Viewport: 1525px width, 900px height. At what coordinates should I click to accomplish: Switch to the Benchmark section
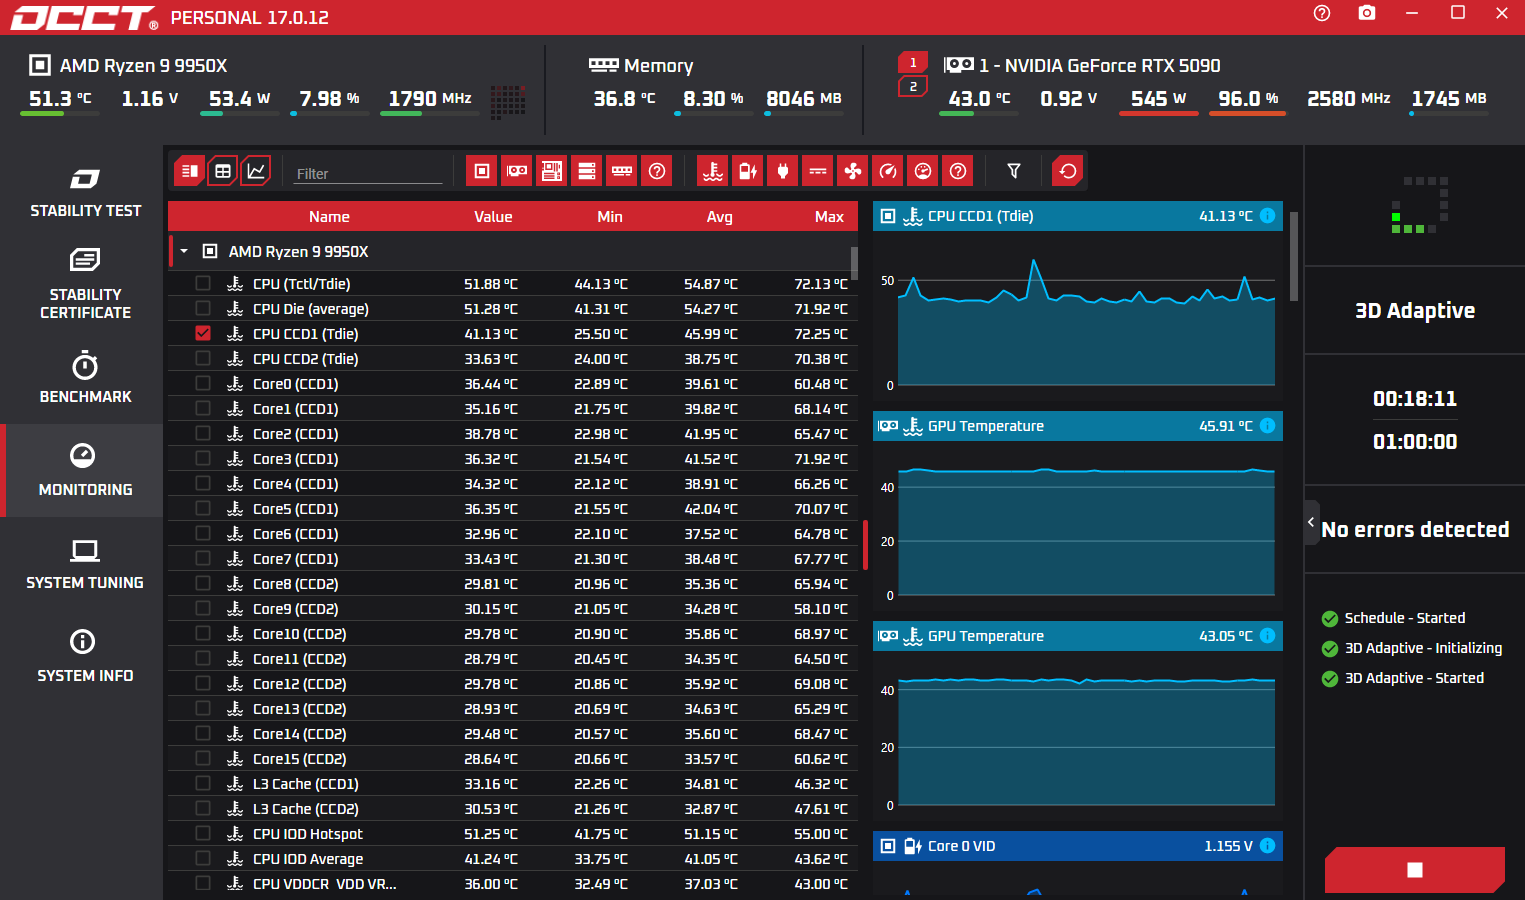pyautogui.click(x=85, y=377)
